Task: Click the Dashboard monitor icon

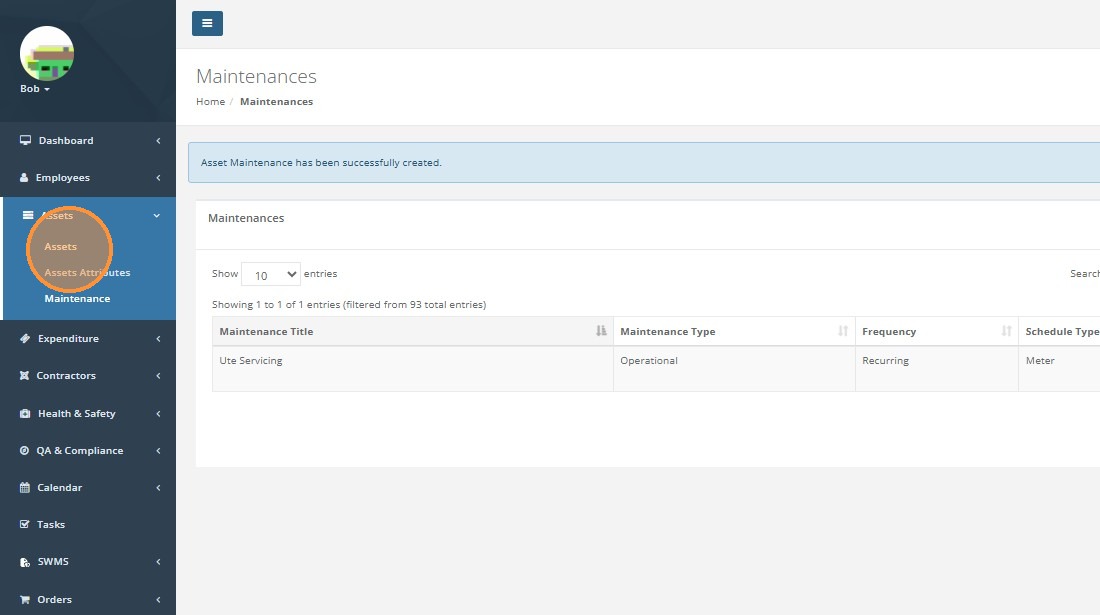Action: pyautogui.click(x=26, y=141)
